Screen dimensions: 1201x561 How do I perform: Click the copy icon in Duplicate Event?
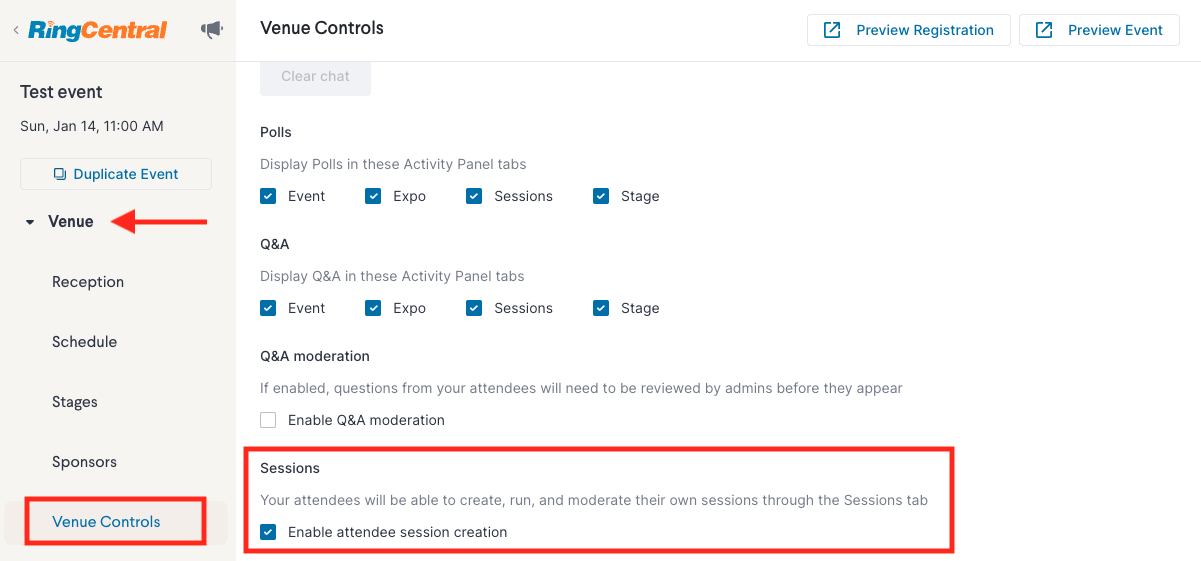coord(60,174)
